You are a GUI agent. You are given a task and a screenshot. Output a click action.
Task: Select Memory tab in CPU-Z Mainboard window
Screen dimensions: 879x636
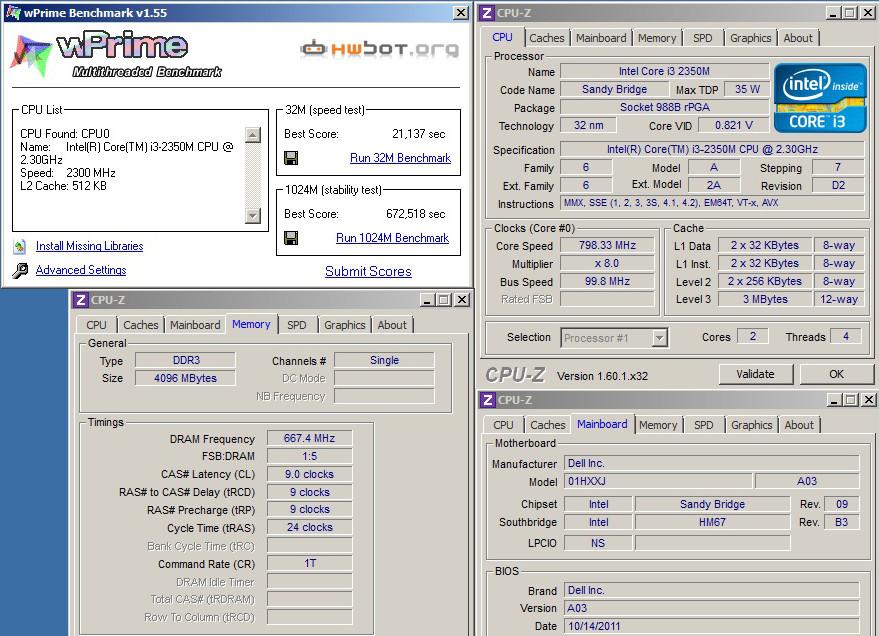click(658, 425)
